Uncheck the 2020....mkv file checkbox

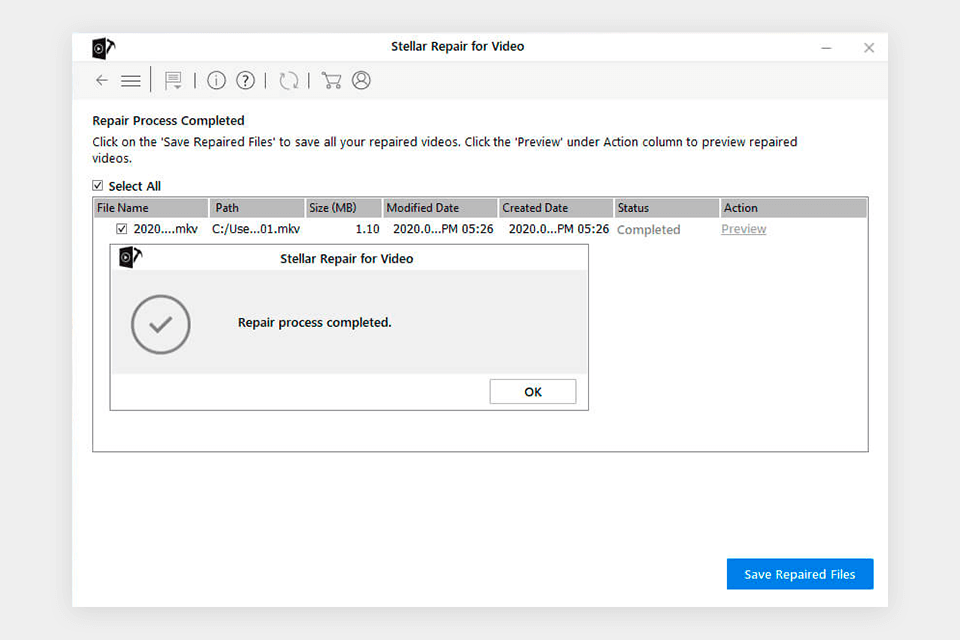tap(121, 228)
